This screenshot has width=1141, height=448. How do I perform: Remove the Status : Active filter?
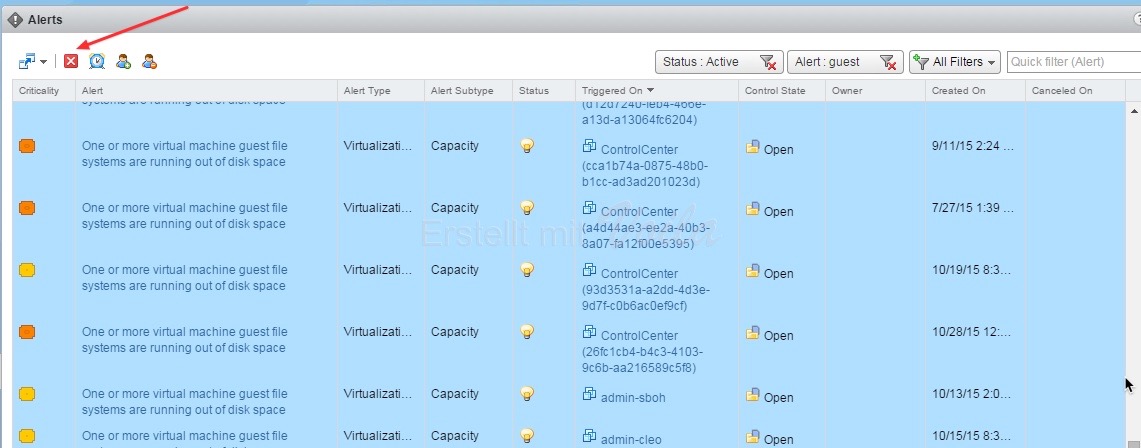pyautogui.click(x=767, y=62)
